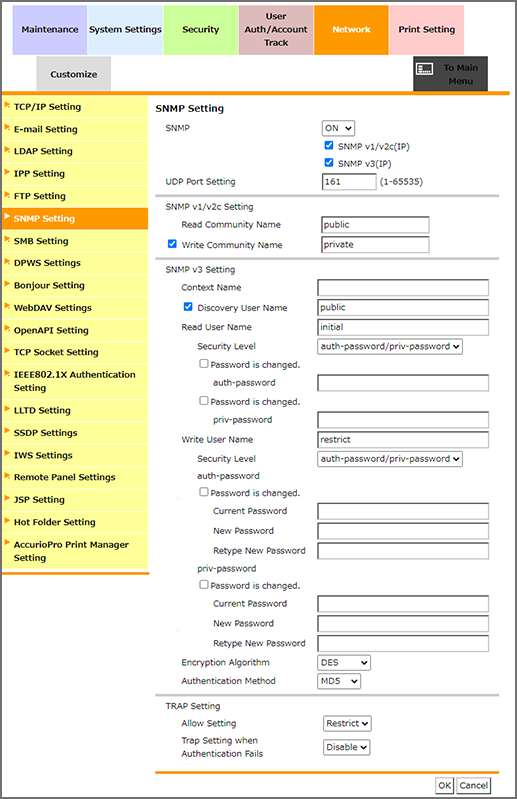Go to DPWS Settings
The height and width of the screenshot is (799, 517).
tap(75, 263)
